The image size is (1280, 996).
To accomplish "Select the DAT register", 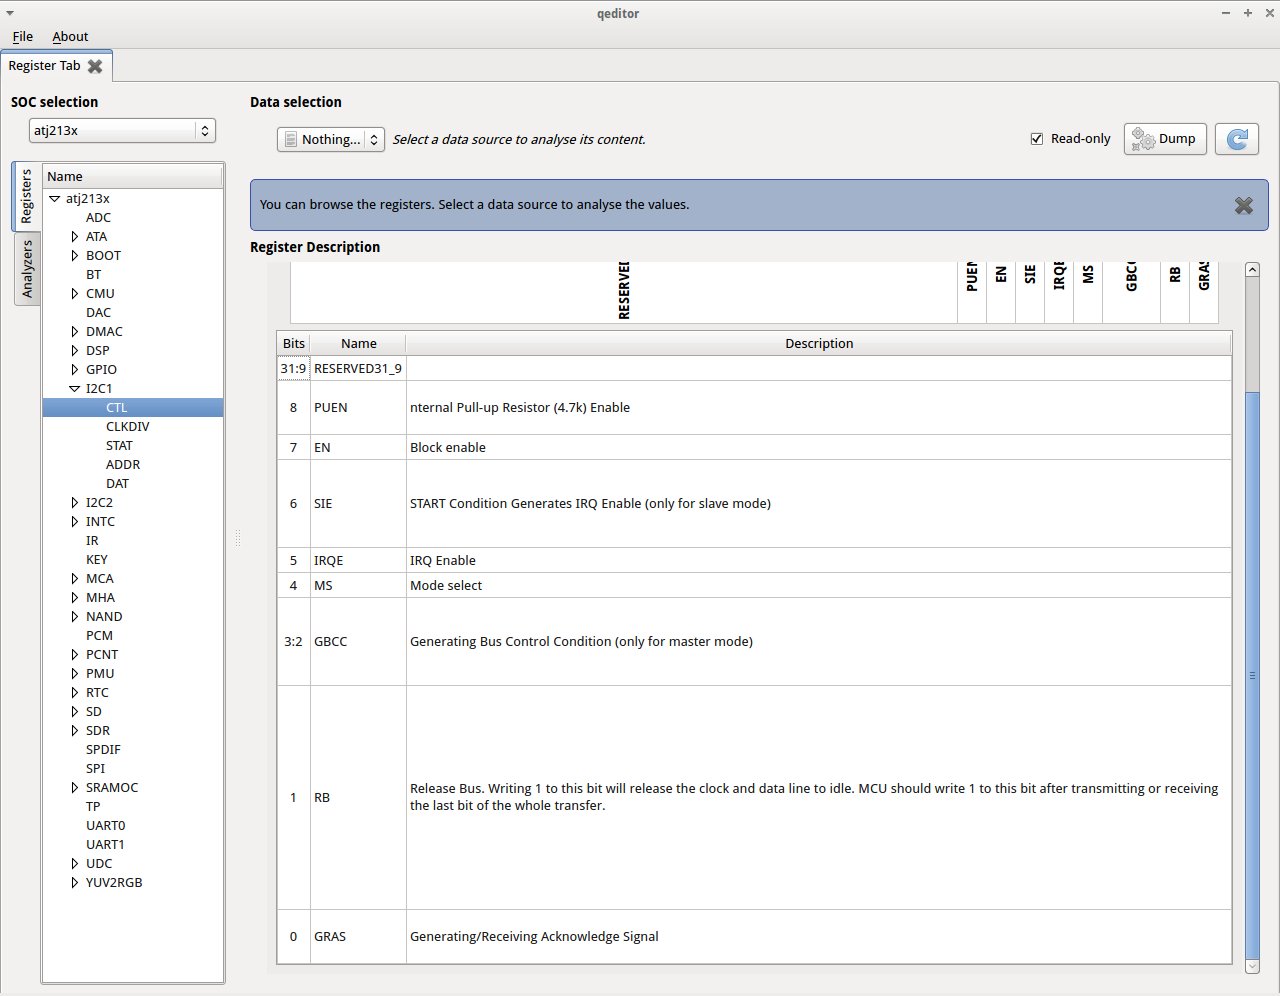I will (x=117, y=484).
